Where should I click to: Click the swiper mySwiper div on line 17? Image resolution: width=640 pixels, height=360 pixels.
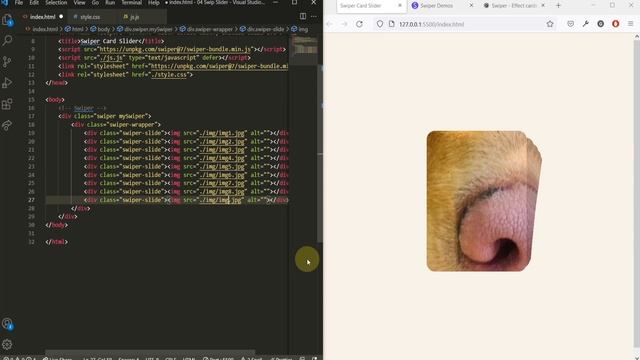(104, 116)
